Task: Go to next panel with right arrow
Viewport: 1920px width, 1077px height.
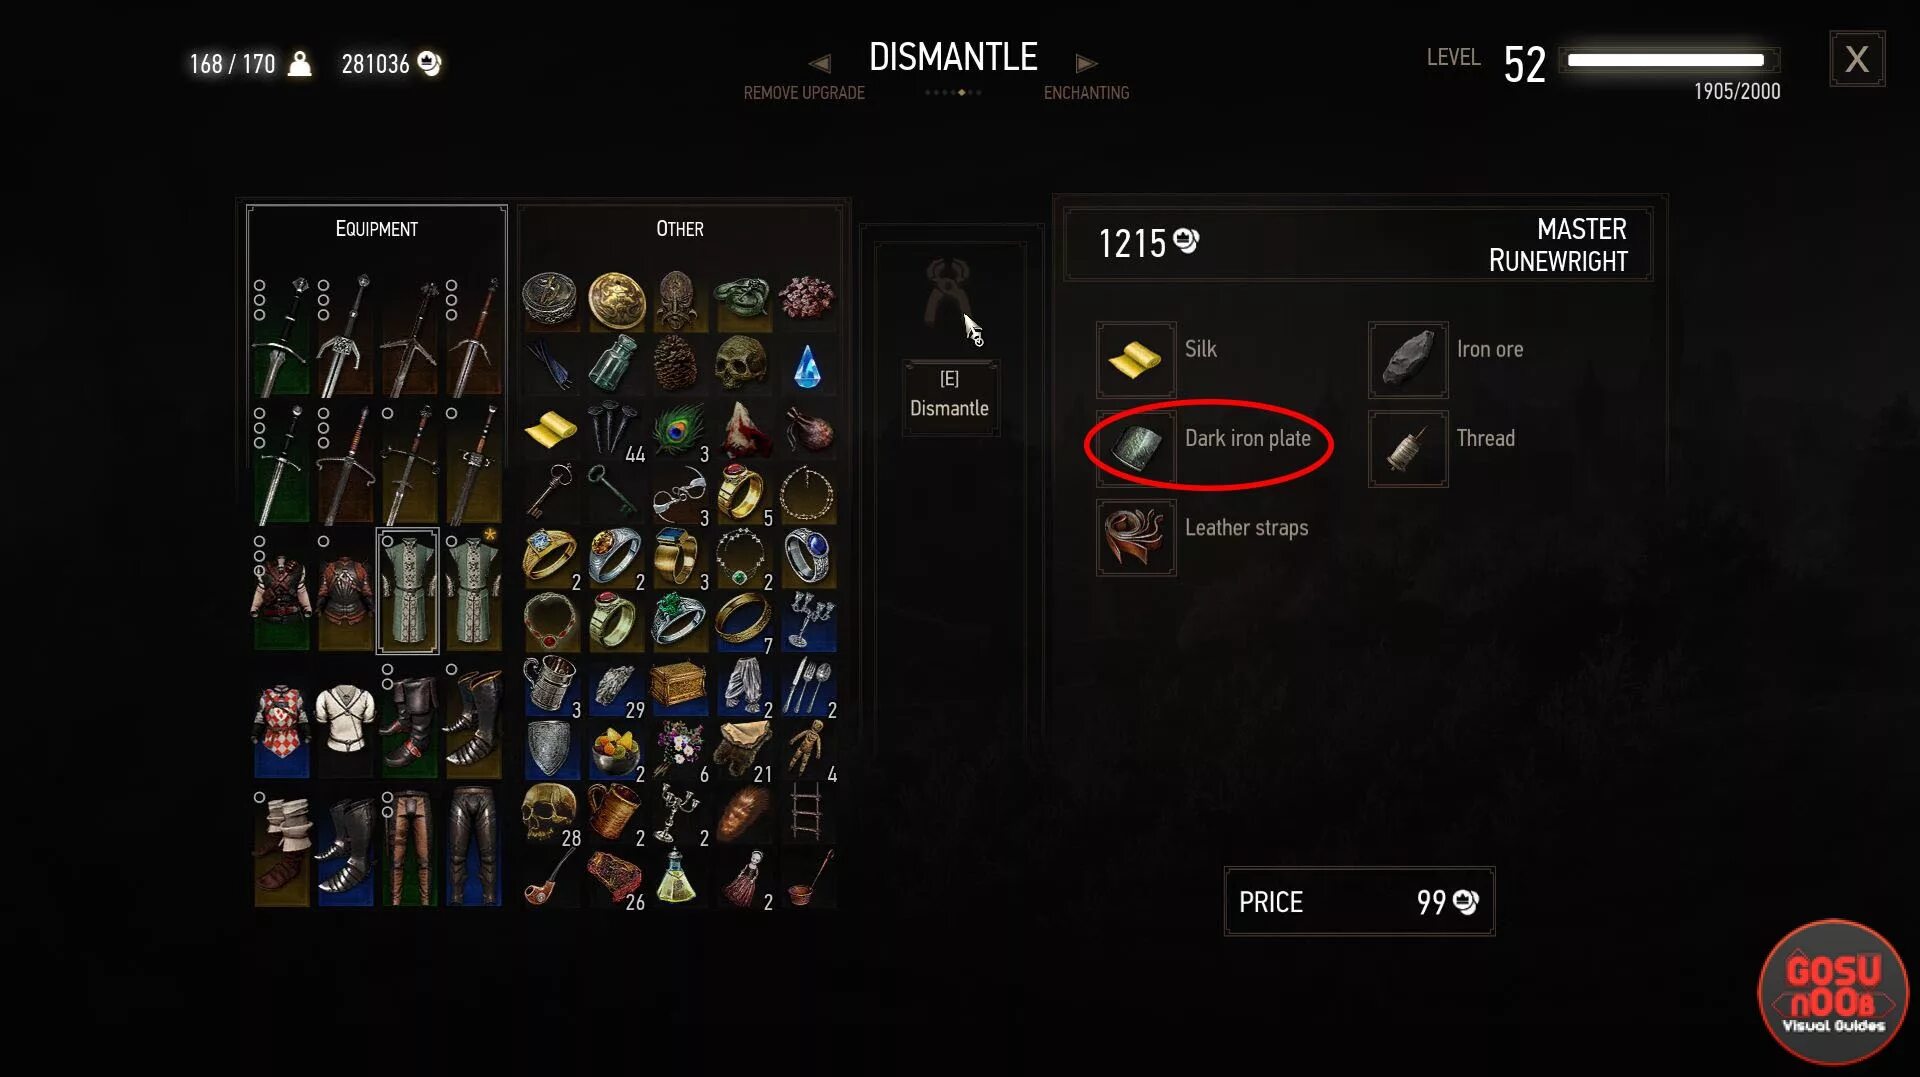Action: tap(1086, 64)
